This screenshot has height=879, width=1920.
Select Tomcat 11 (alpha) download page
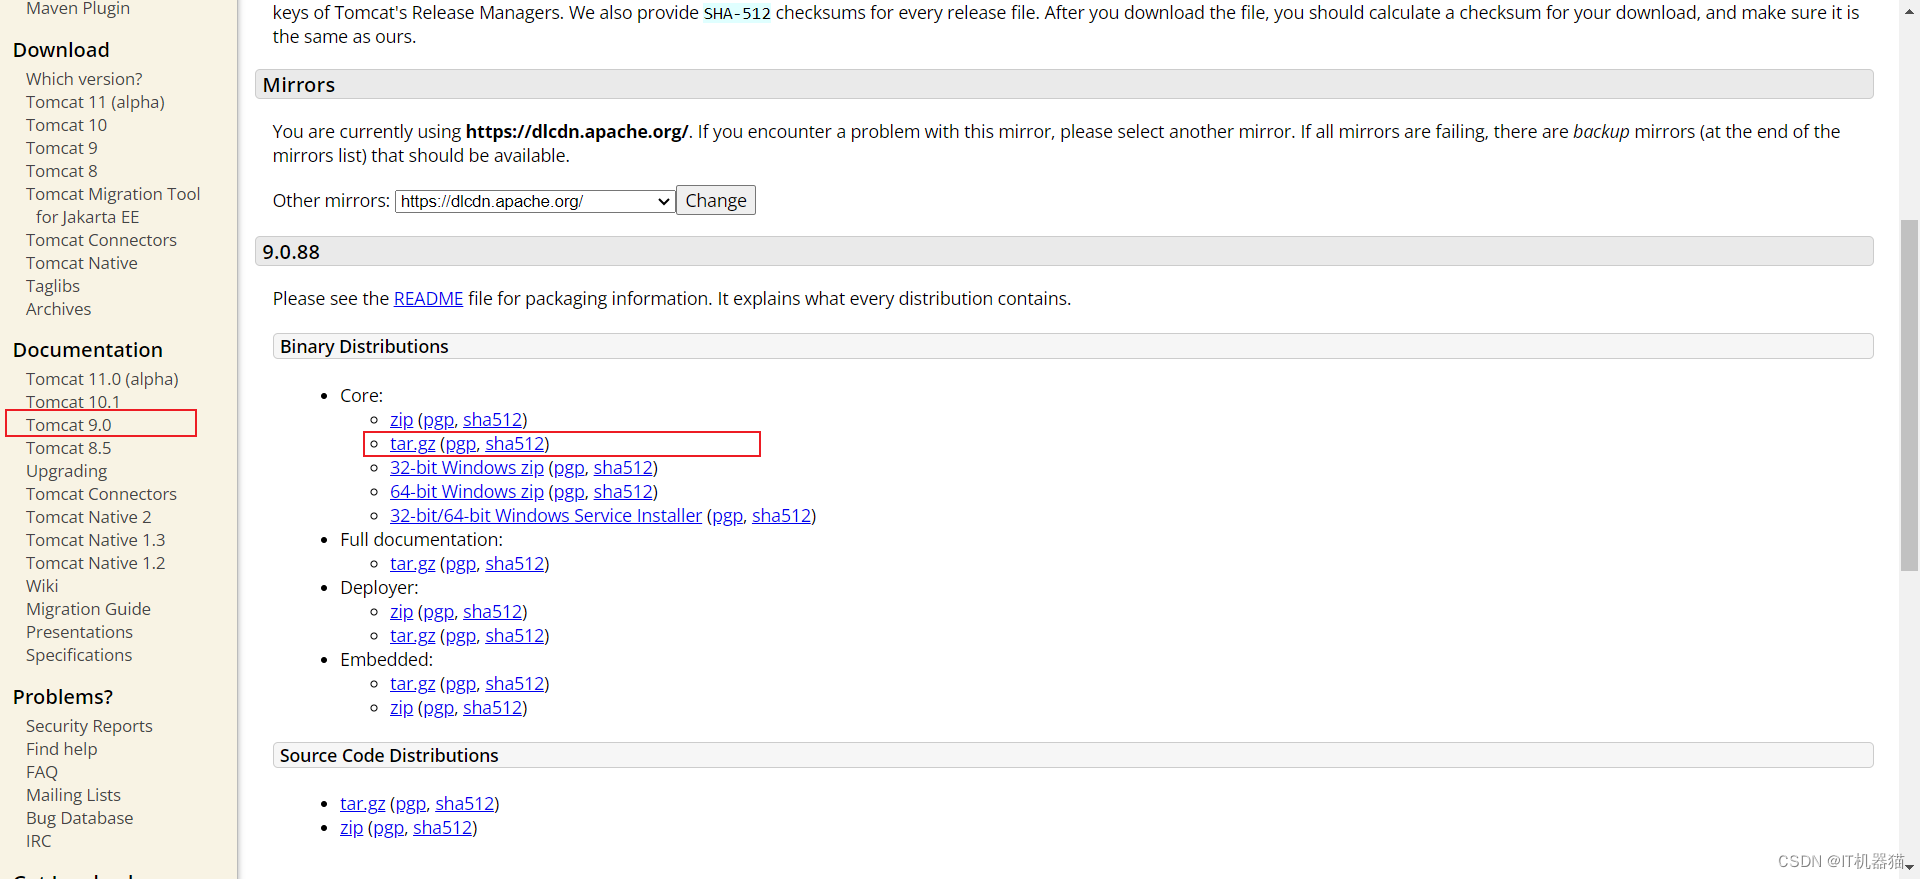coord(95,102)
